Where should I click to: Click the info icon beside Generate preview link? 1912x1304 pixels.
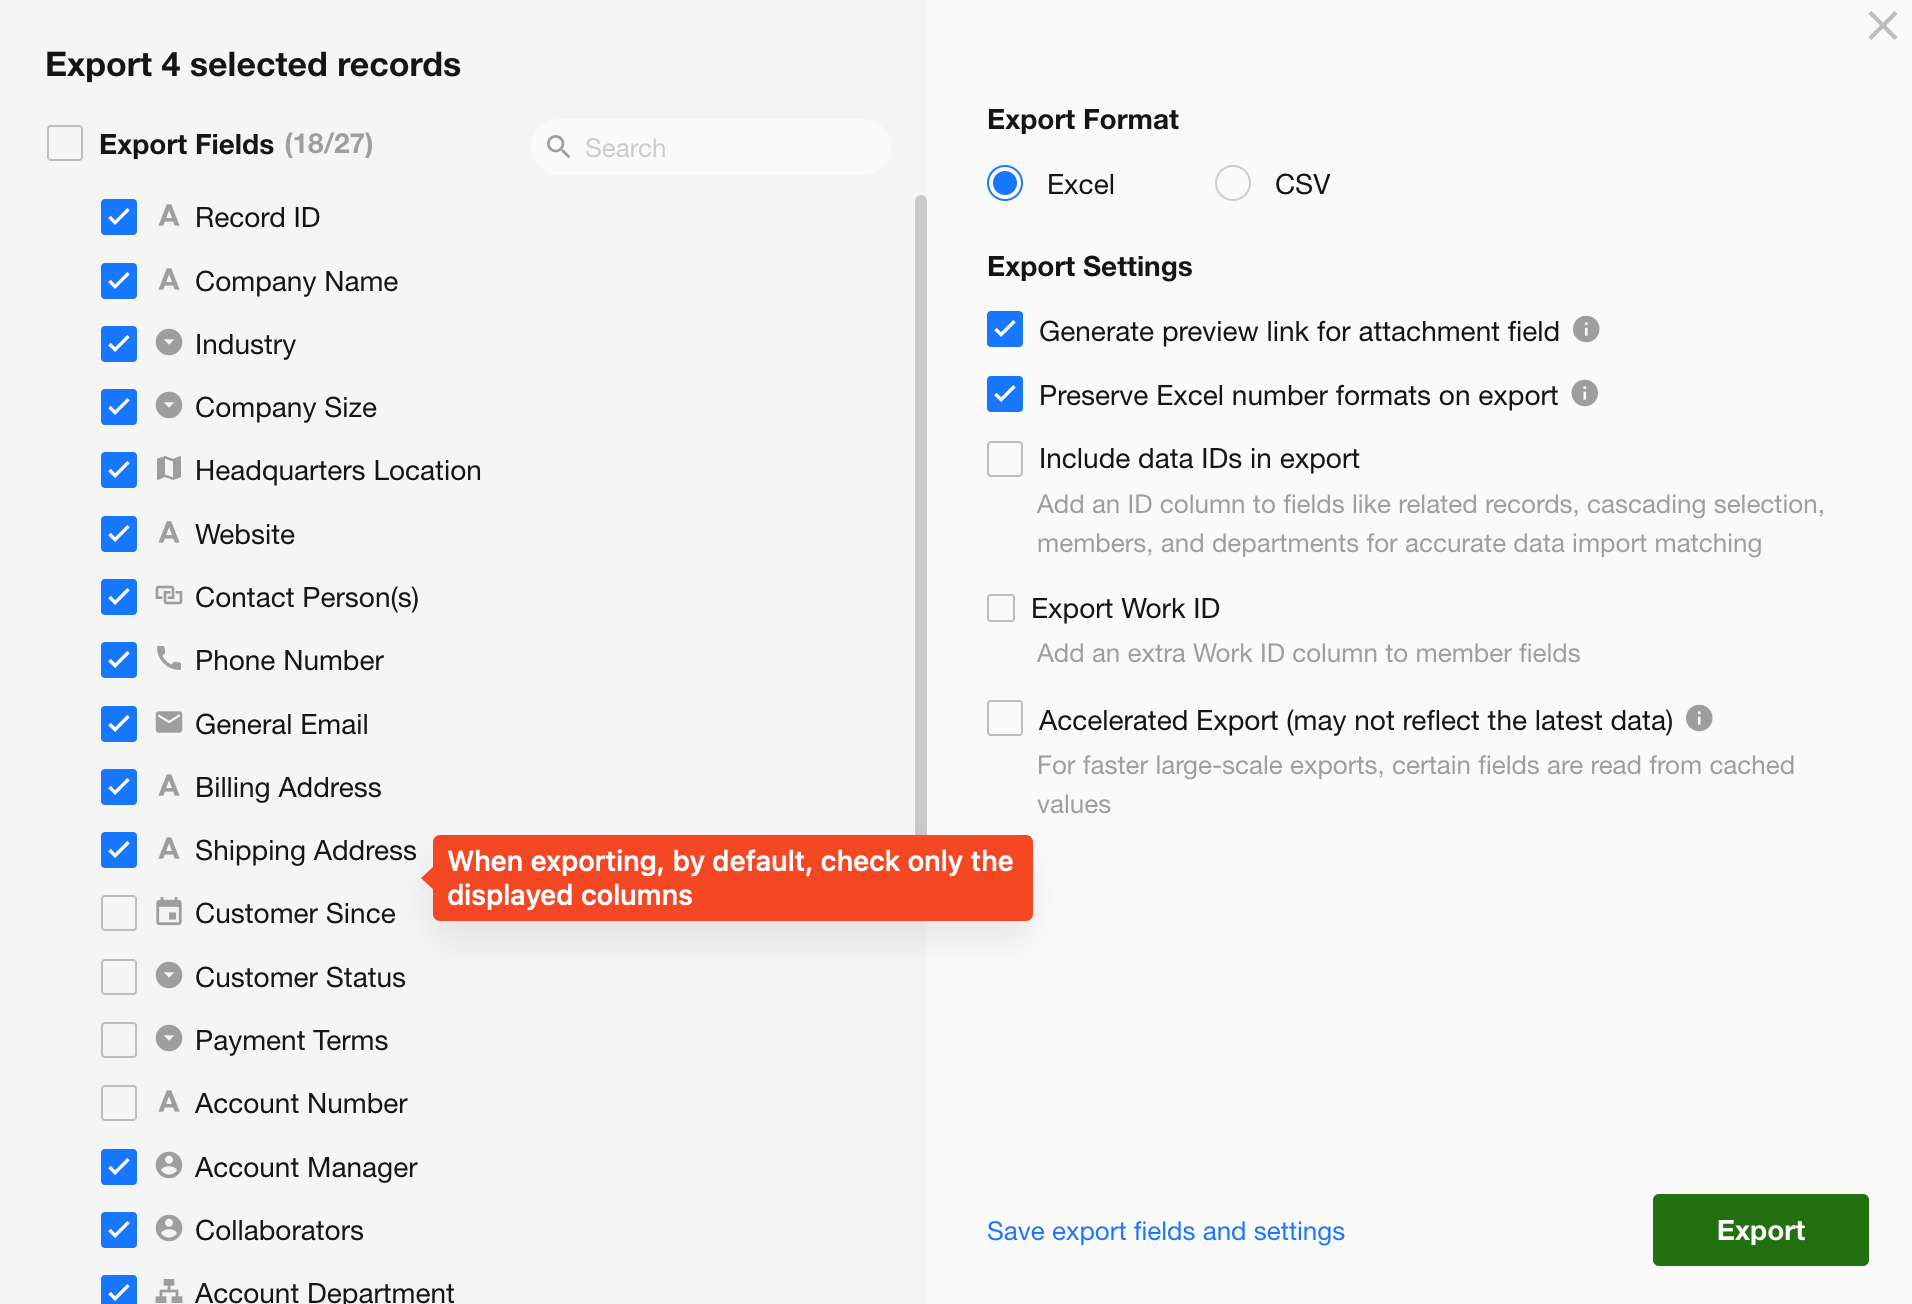(x=1586, y=329)
